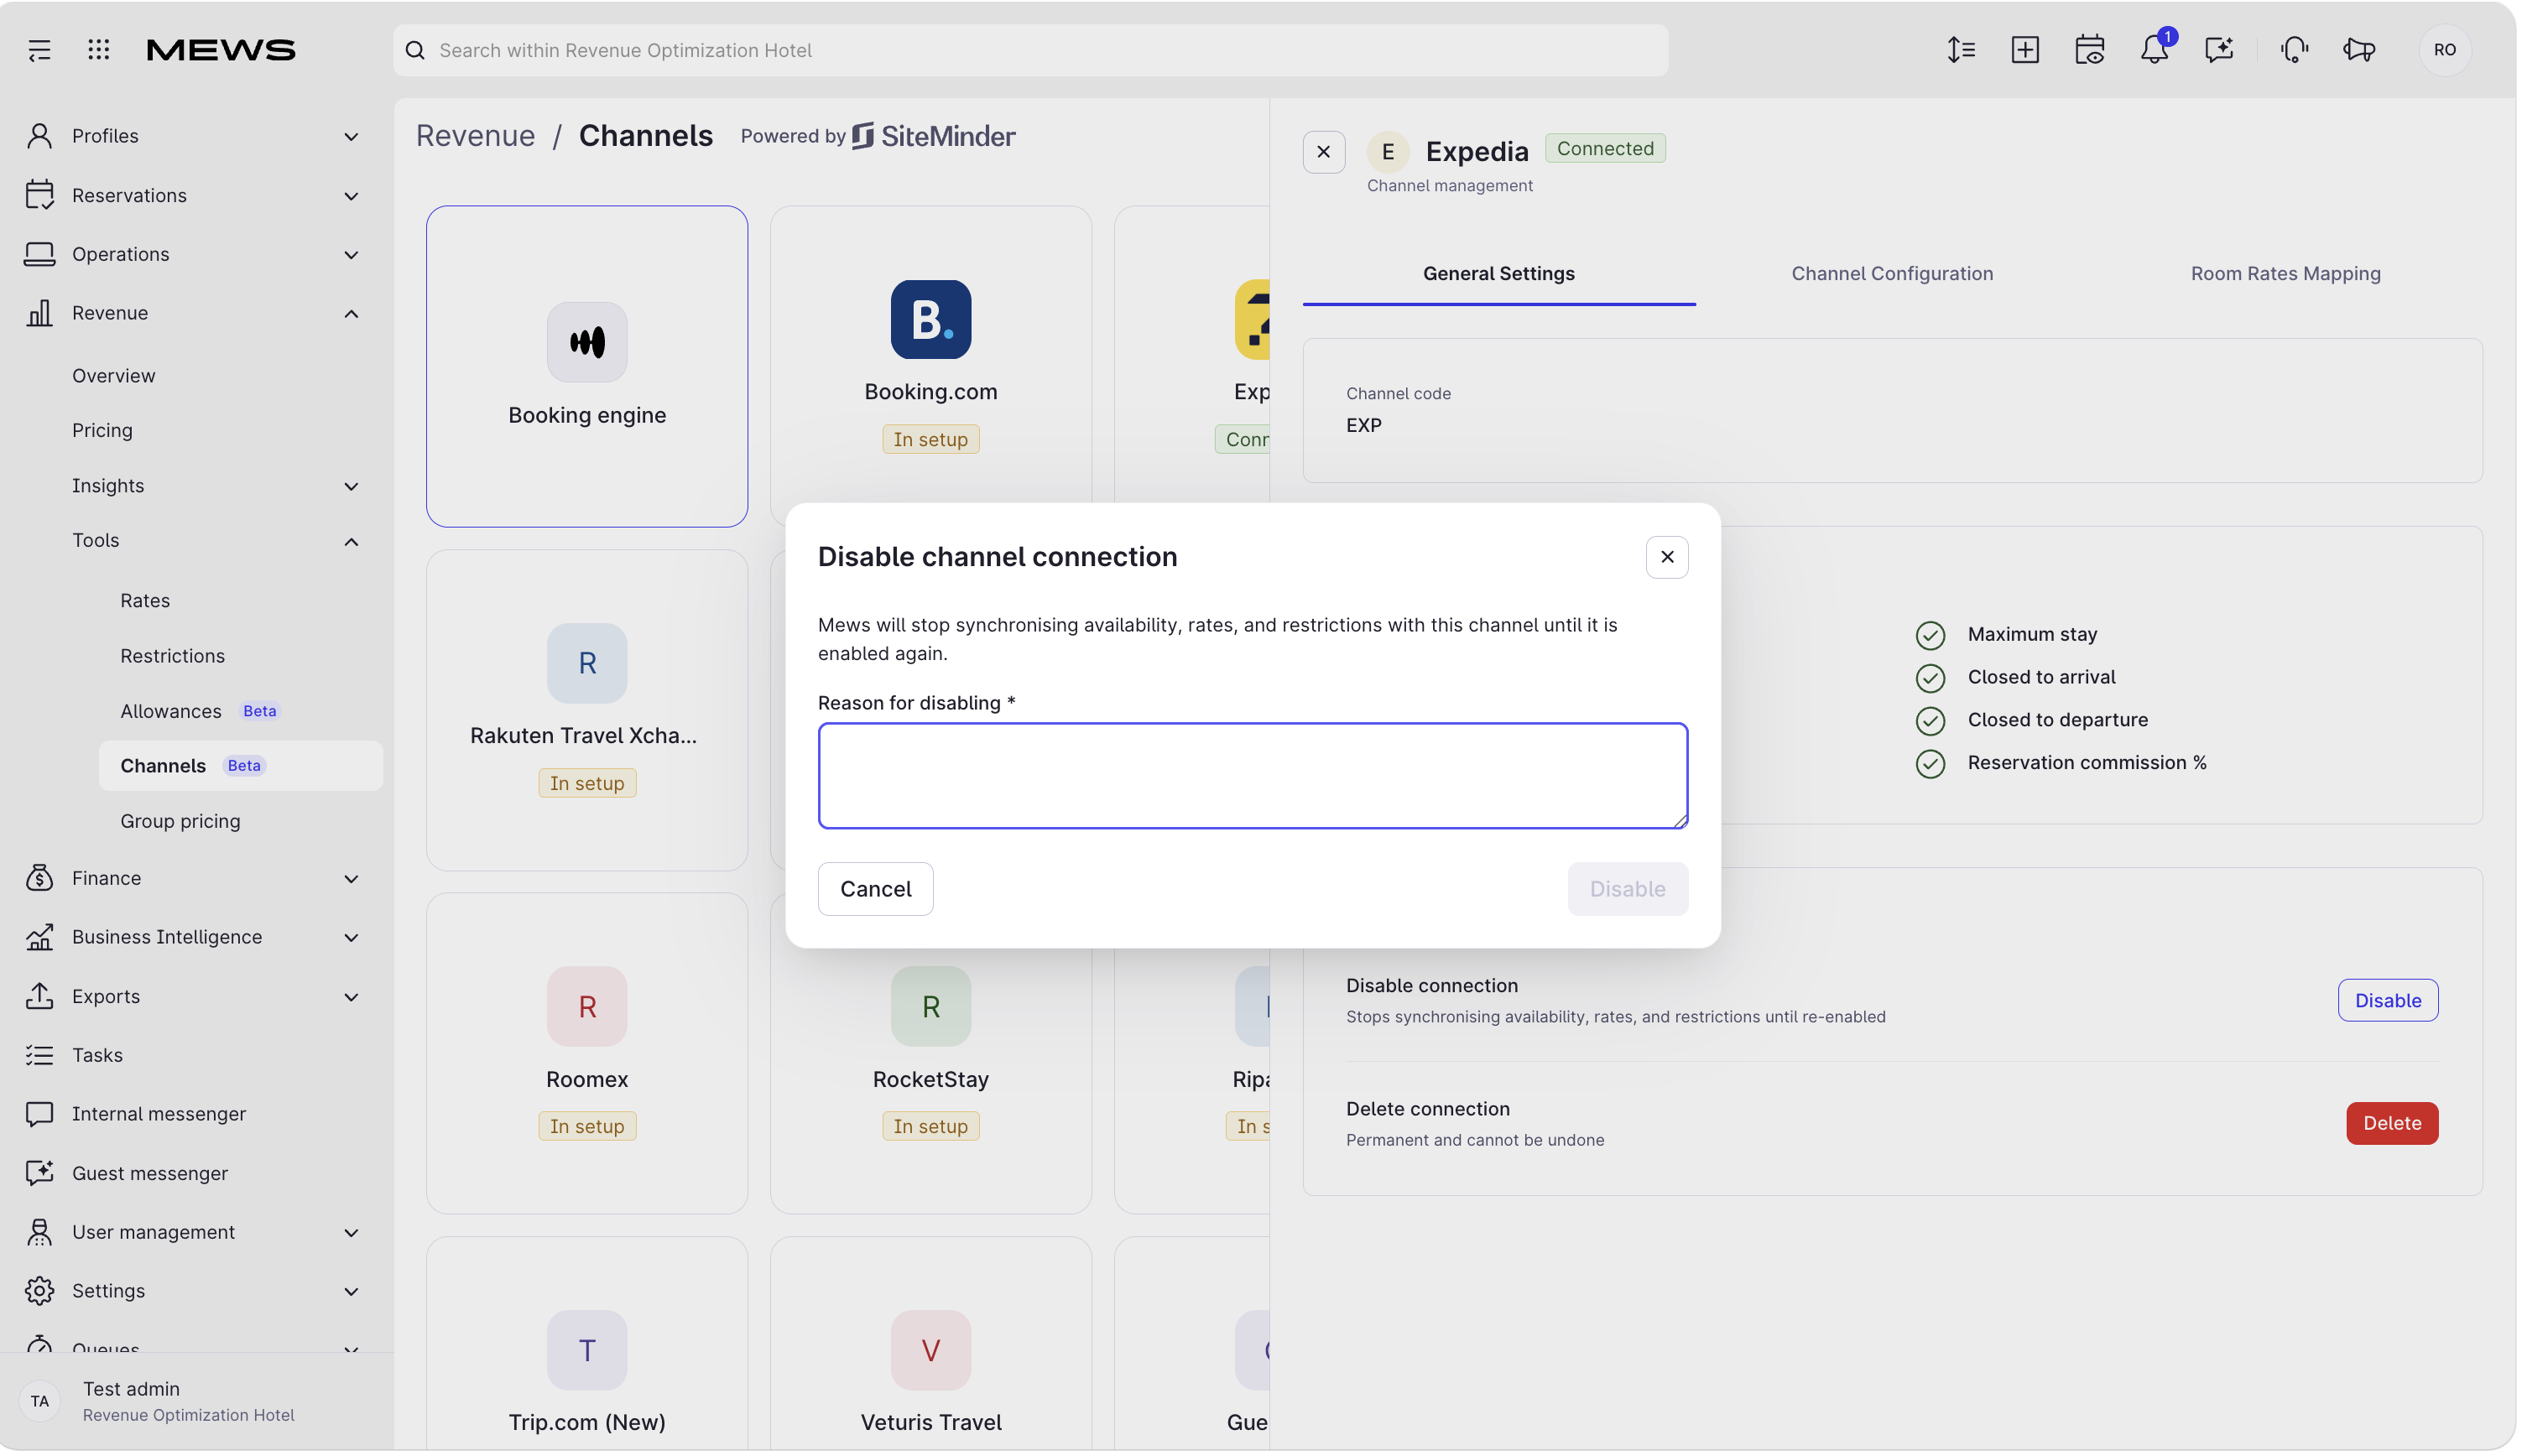2522x1456 pixels.
Task: Click the Internal messenger chat icon
Action: pos(39,1114)
